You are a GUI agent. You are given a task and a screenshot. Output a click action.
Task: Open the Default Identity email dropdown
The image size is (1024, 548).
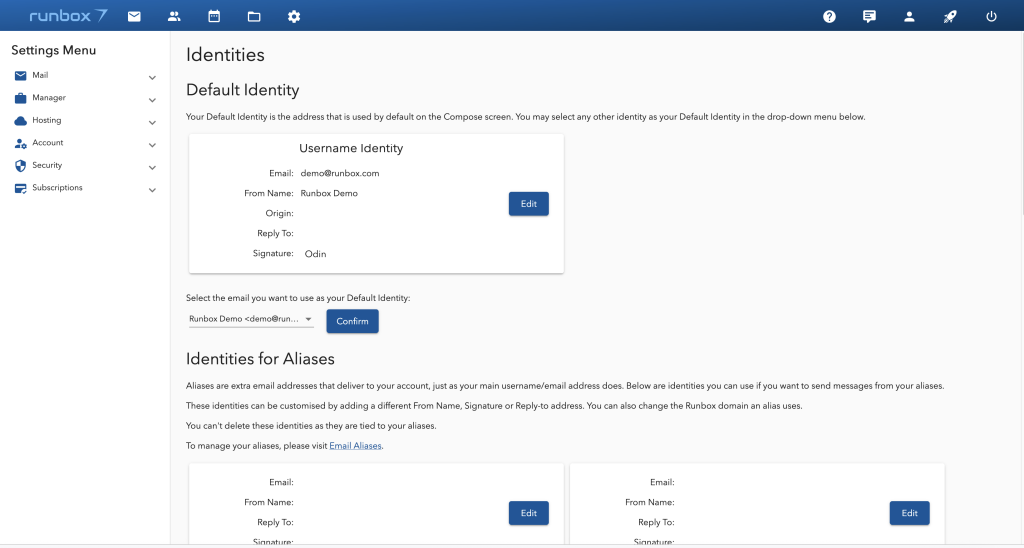click(251, 320)
